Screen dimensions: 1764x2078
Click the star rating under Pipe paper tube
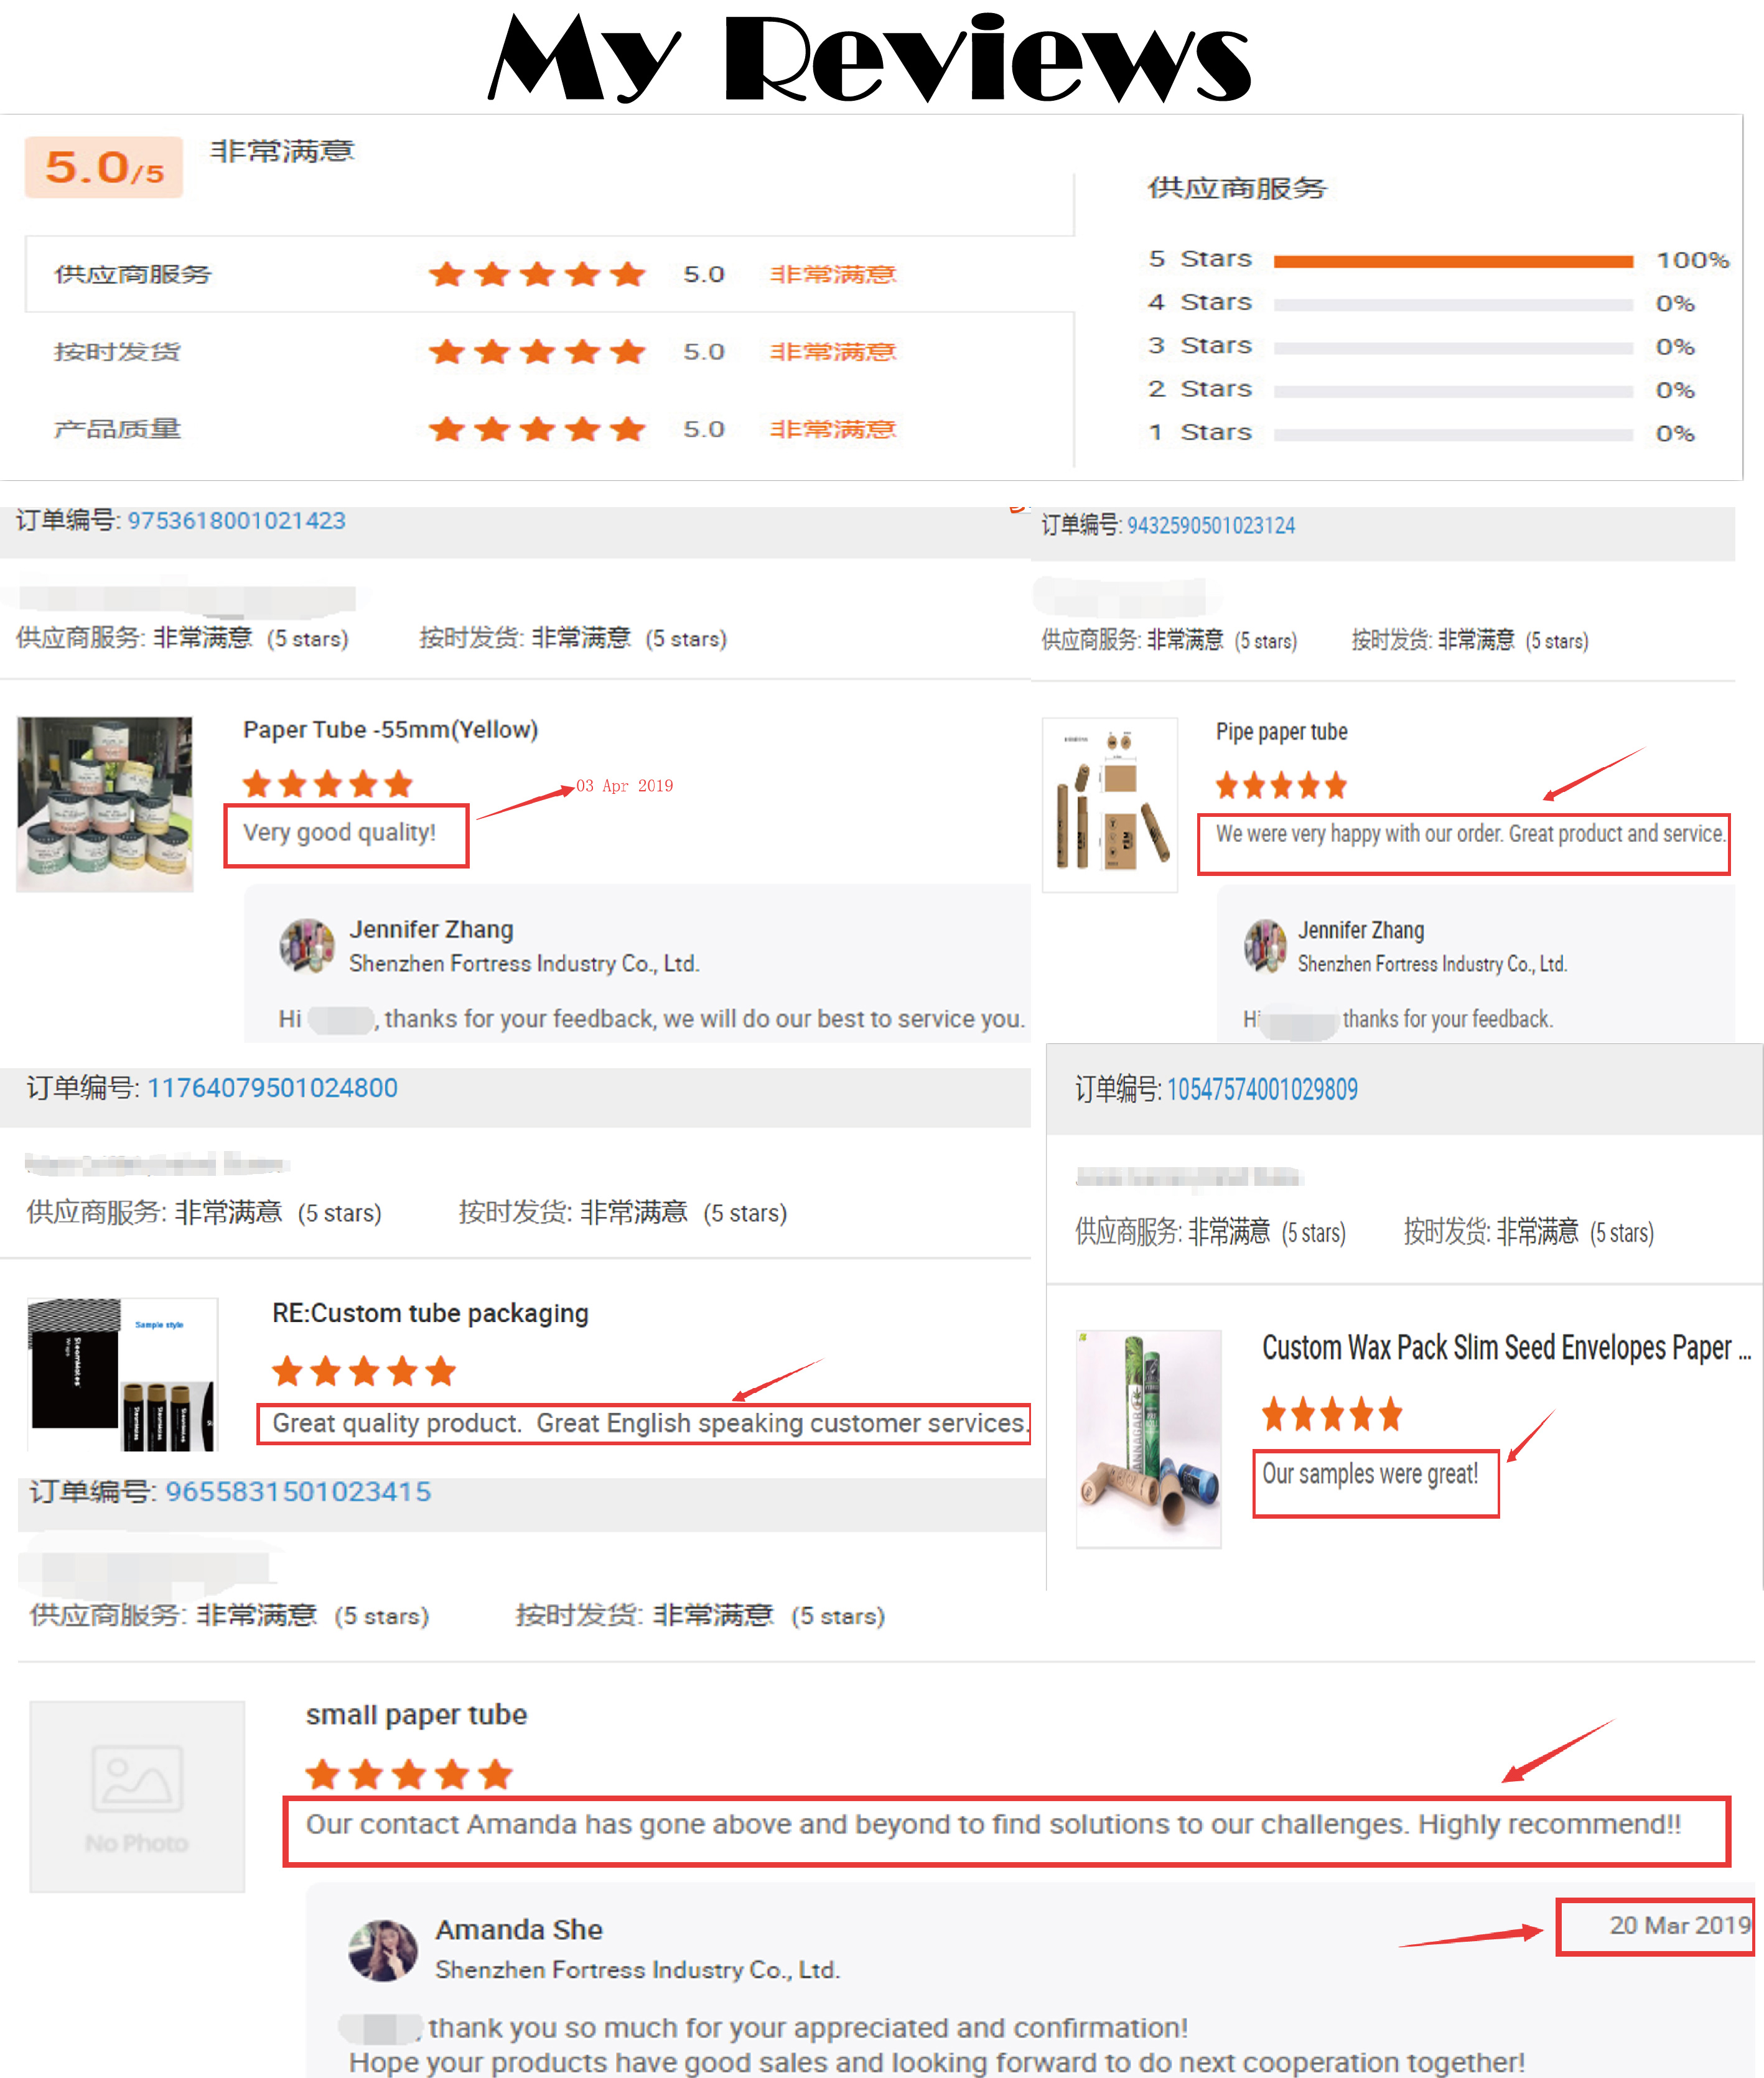(x=1281, y=786)
